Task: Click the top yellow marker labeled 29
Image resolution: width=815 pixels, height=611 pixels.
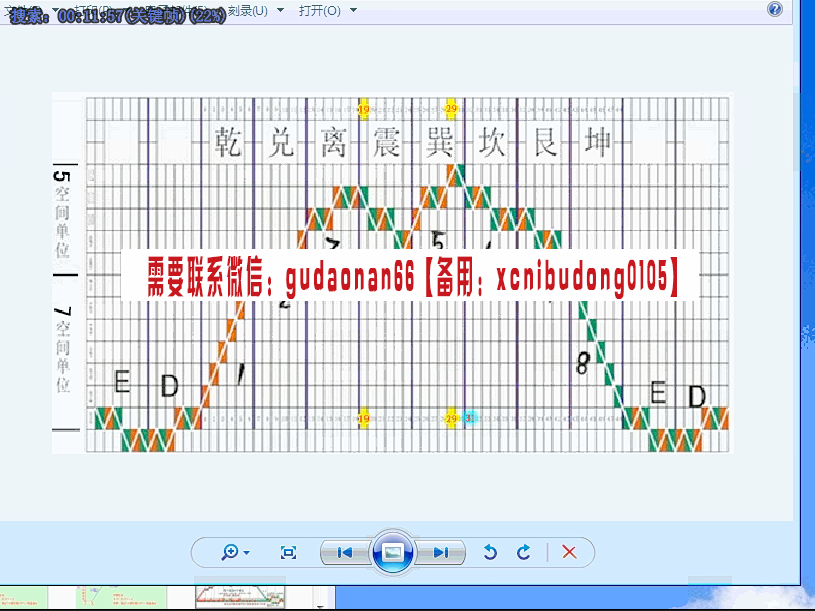Action: (x=451, y=108)
